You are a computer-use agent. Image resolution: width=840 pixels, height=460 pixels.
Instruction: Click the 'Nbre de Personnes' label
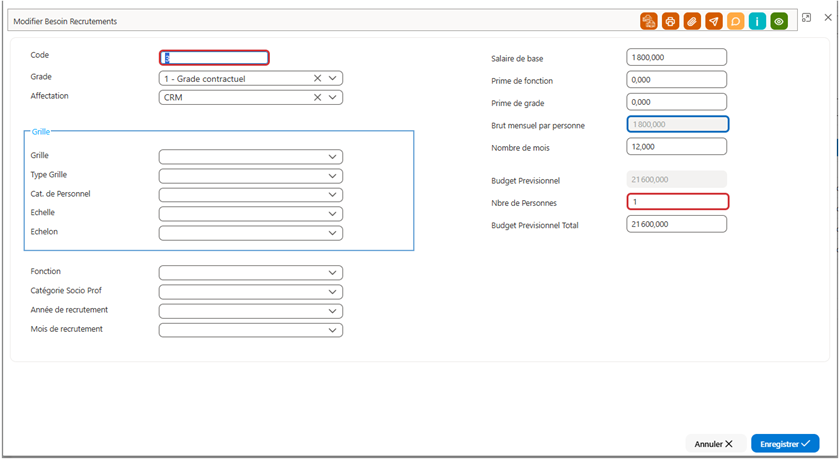click(x=524, y=203)
